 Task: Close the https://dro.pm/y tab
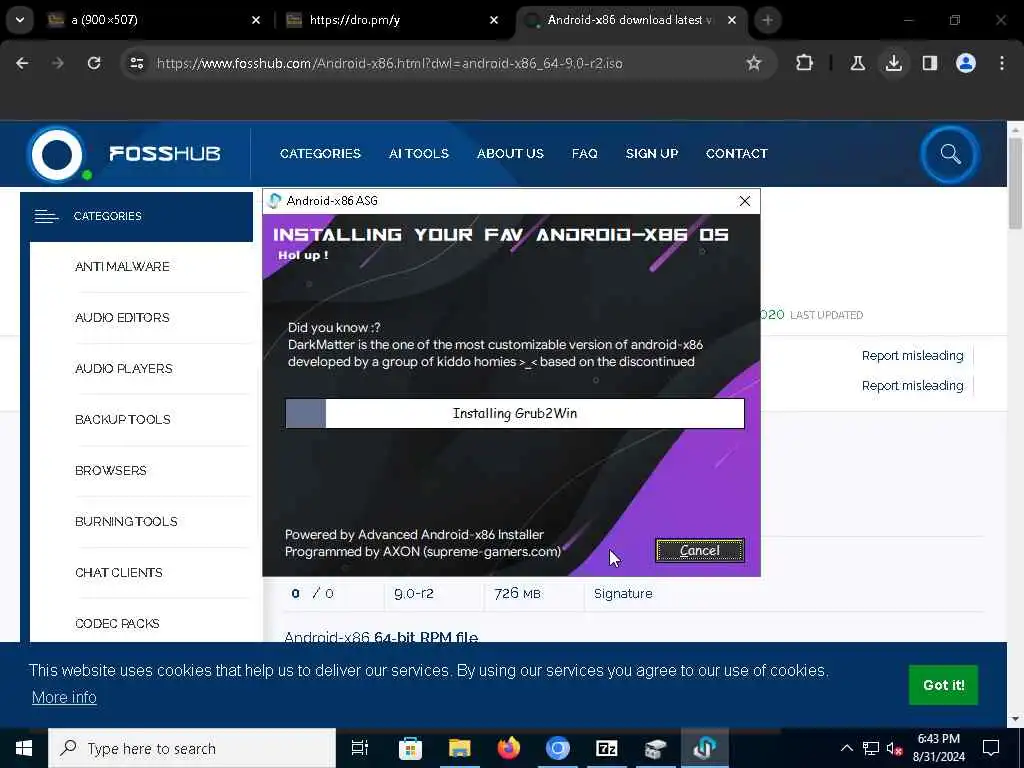494,20
